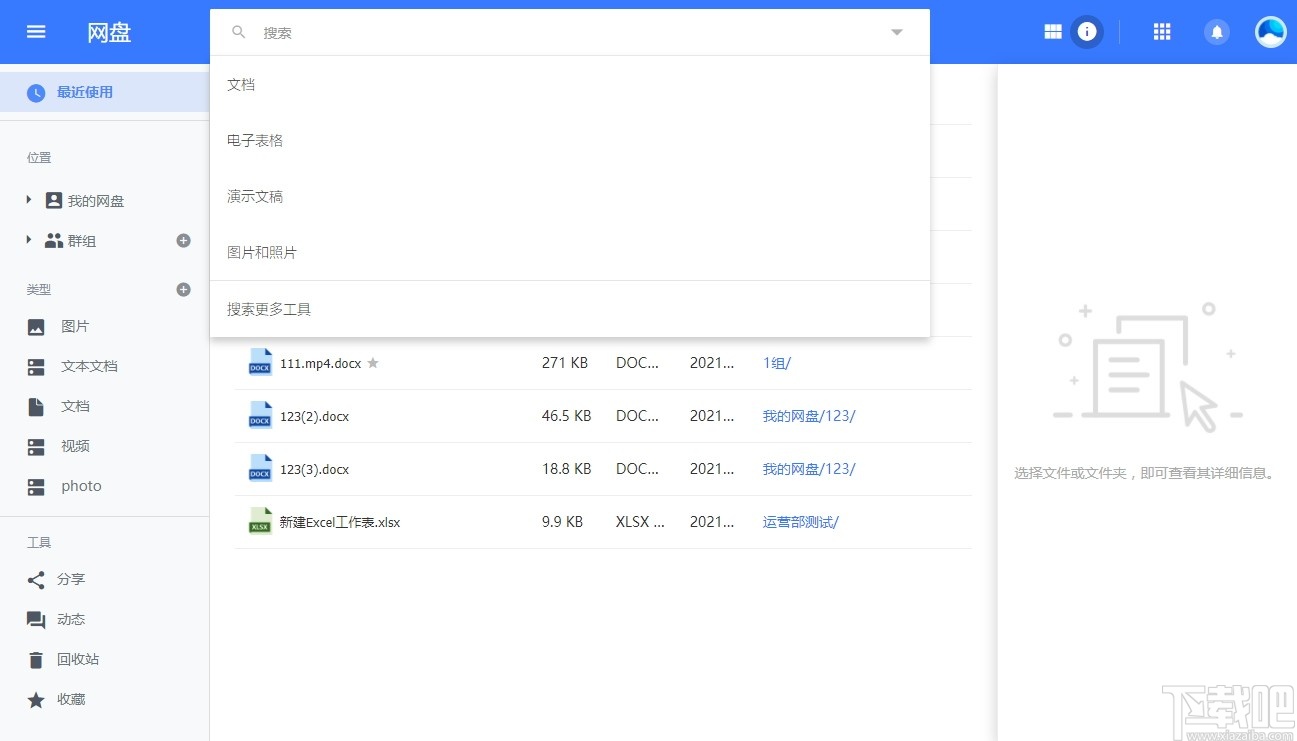This screenshot has width=1297, height=741.
Task: Click the 271 KB size cell
Action: (565, 363)
